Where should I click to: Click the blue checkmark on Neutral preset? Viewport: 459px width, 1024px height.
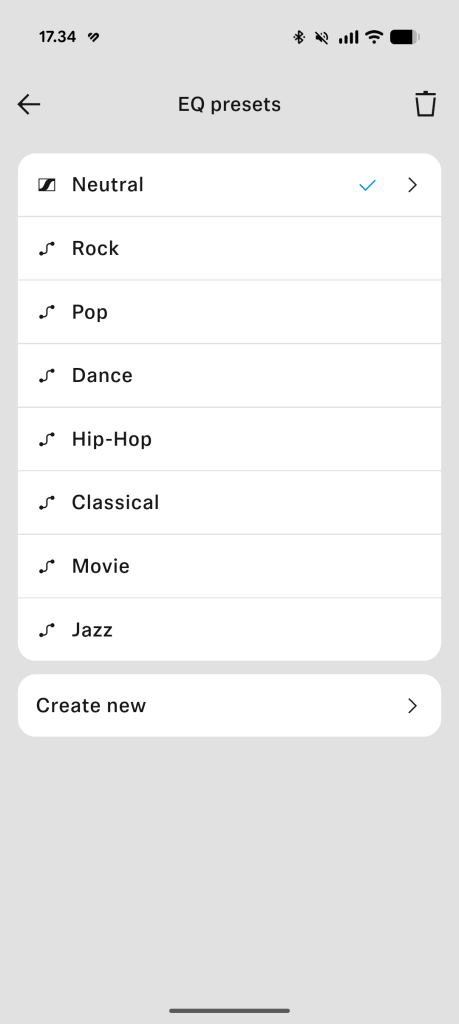(x=368, y=185)
